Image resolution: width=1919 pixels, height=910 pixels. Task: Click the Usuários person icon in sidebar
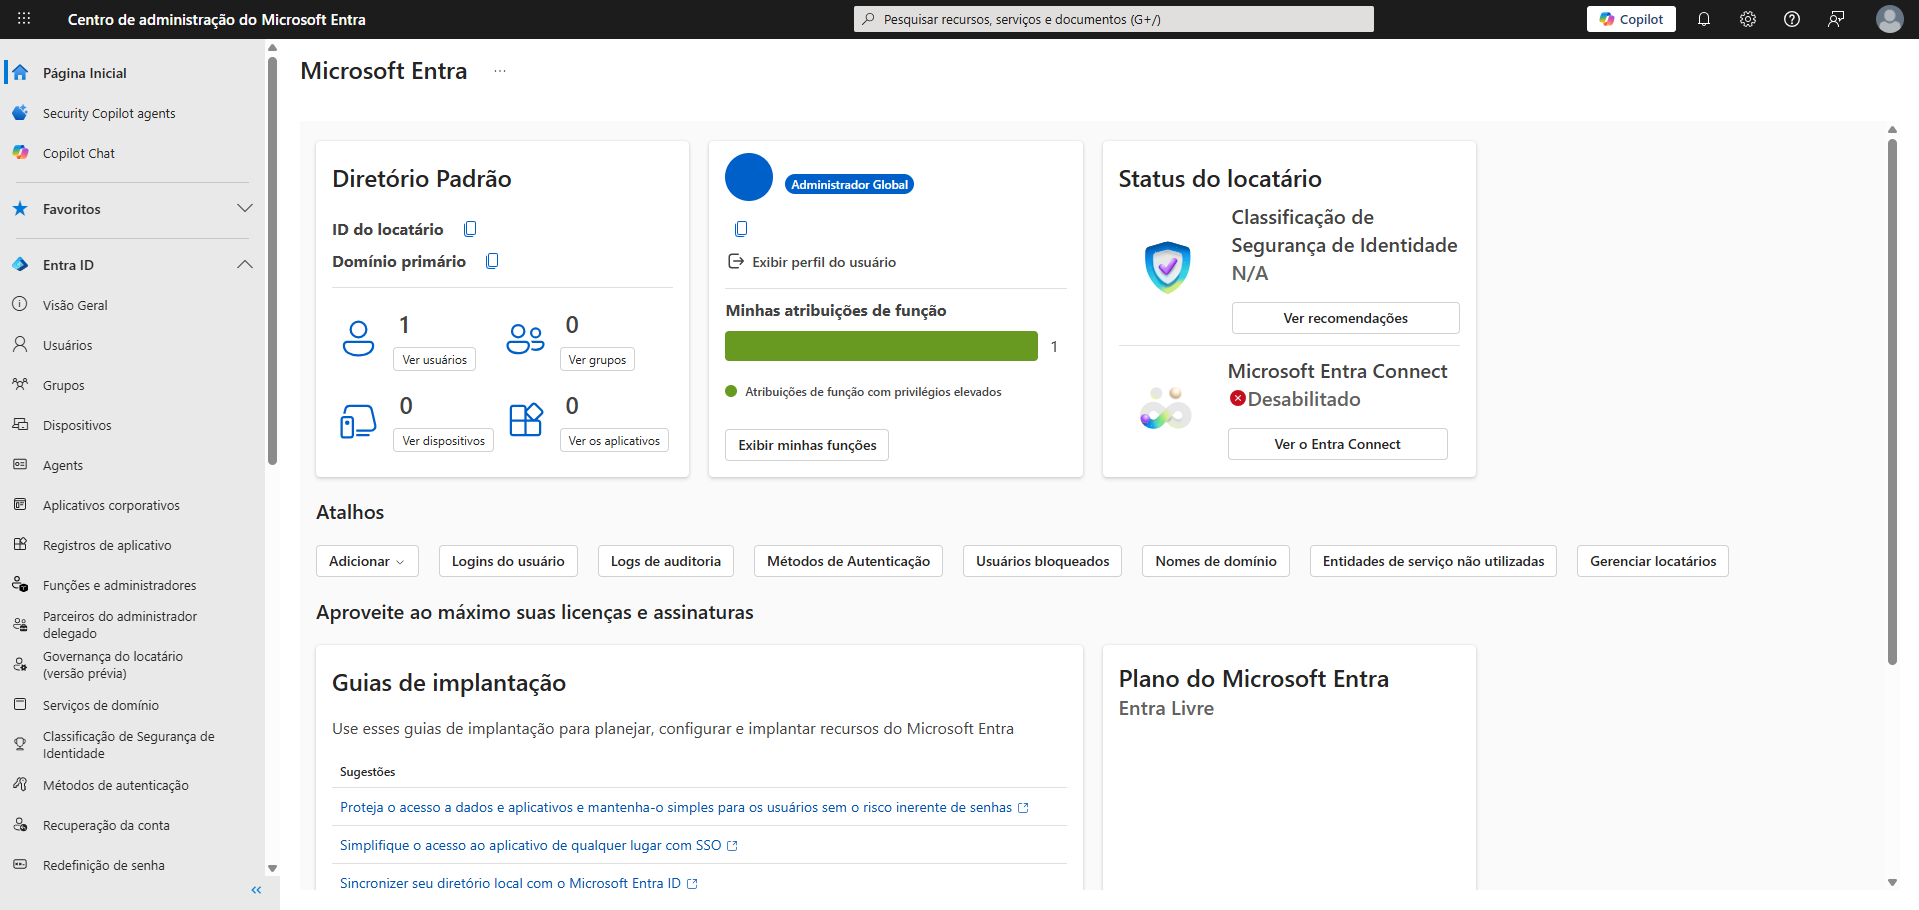point(20,344)
